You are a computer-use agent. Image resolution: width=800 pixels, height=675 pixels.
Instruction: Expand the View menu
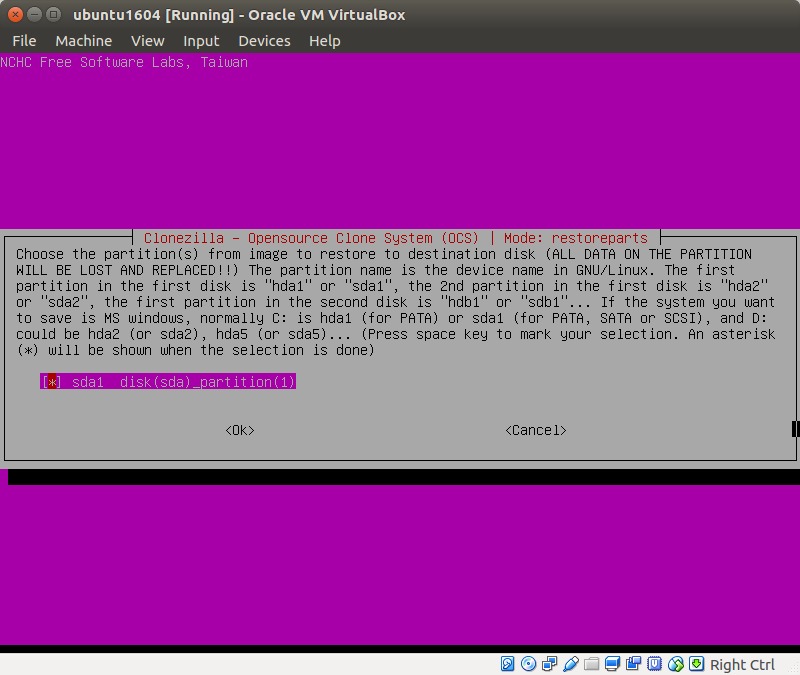147,41
